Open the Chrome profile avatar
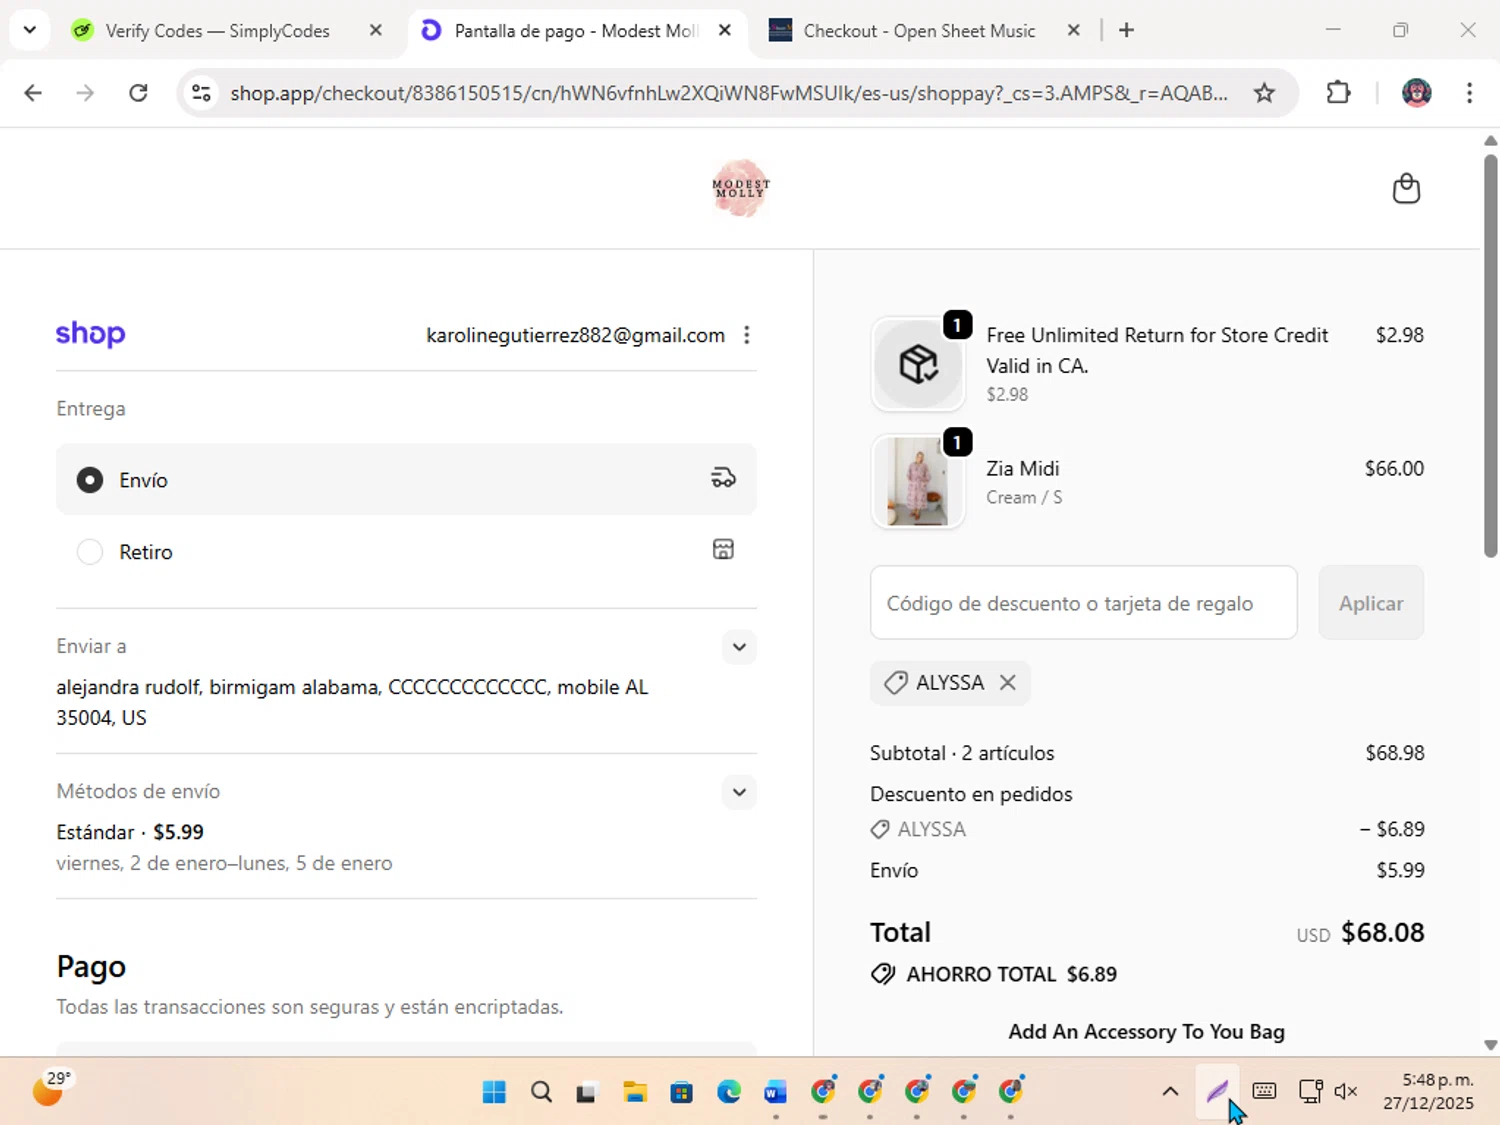1500x1125 pixels. [1416, 93]
